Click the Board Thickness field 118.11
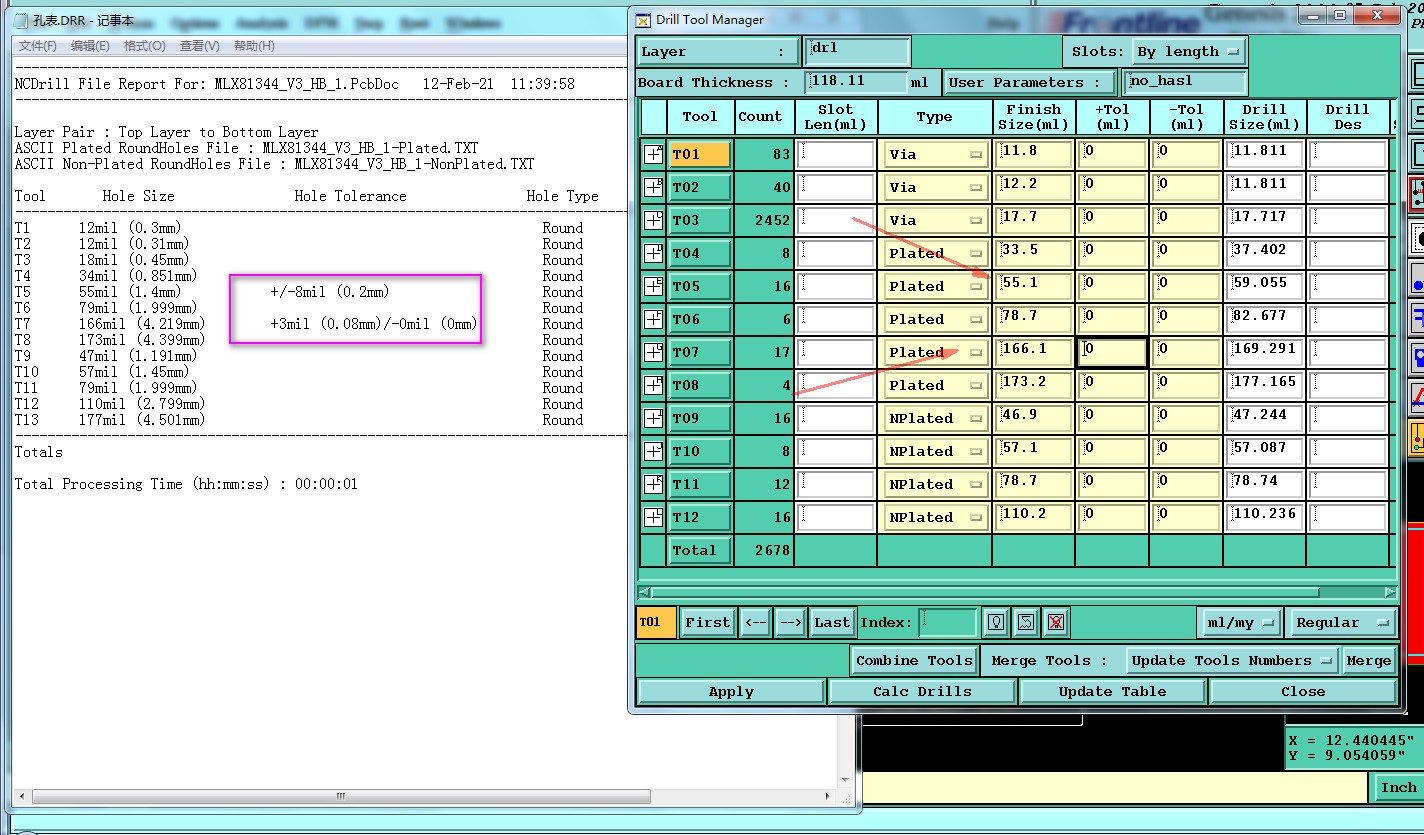This screenshot has height=835, width=1424. click(856, 82)
